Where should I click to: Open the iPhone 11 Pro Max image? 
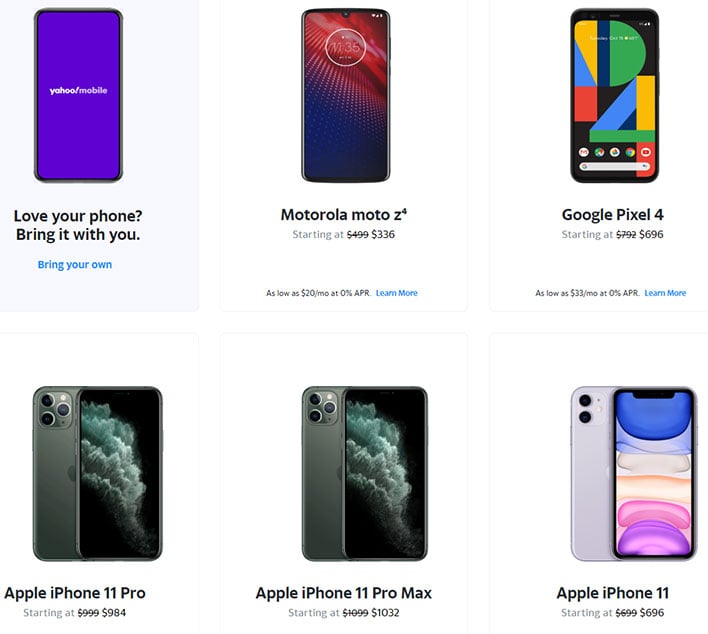click(364, 473)
